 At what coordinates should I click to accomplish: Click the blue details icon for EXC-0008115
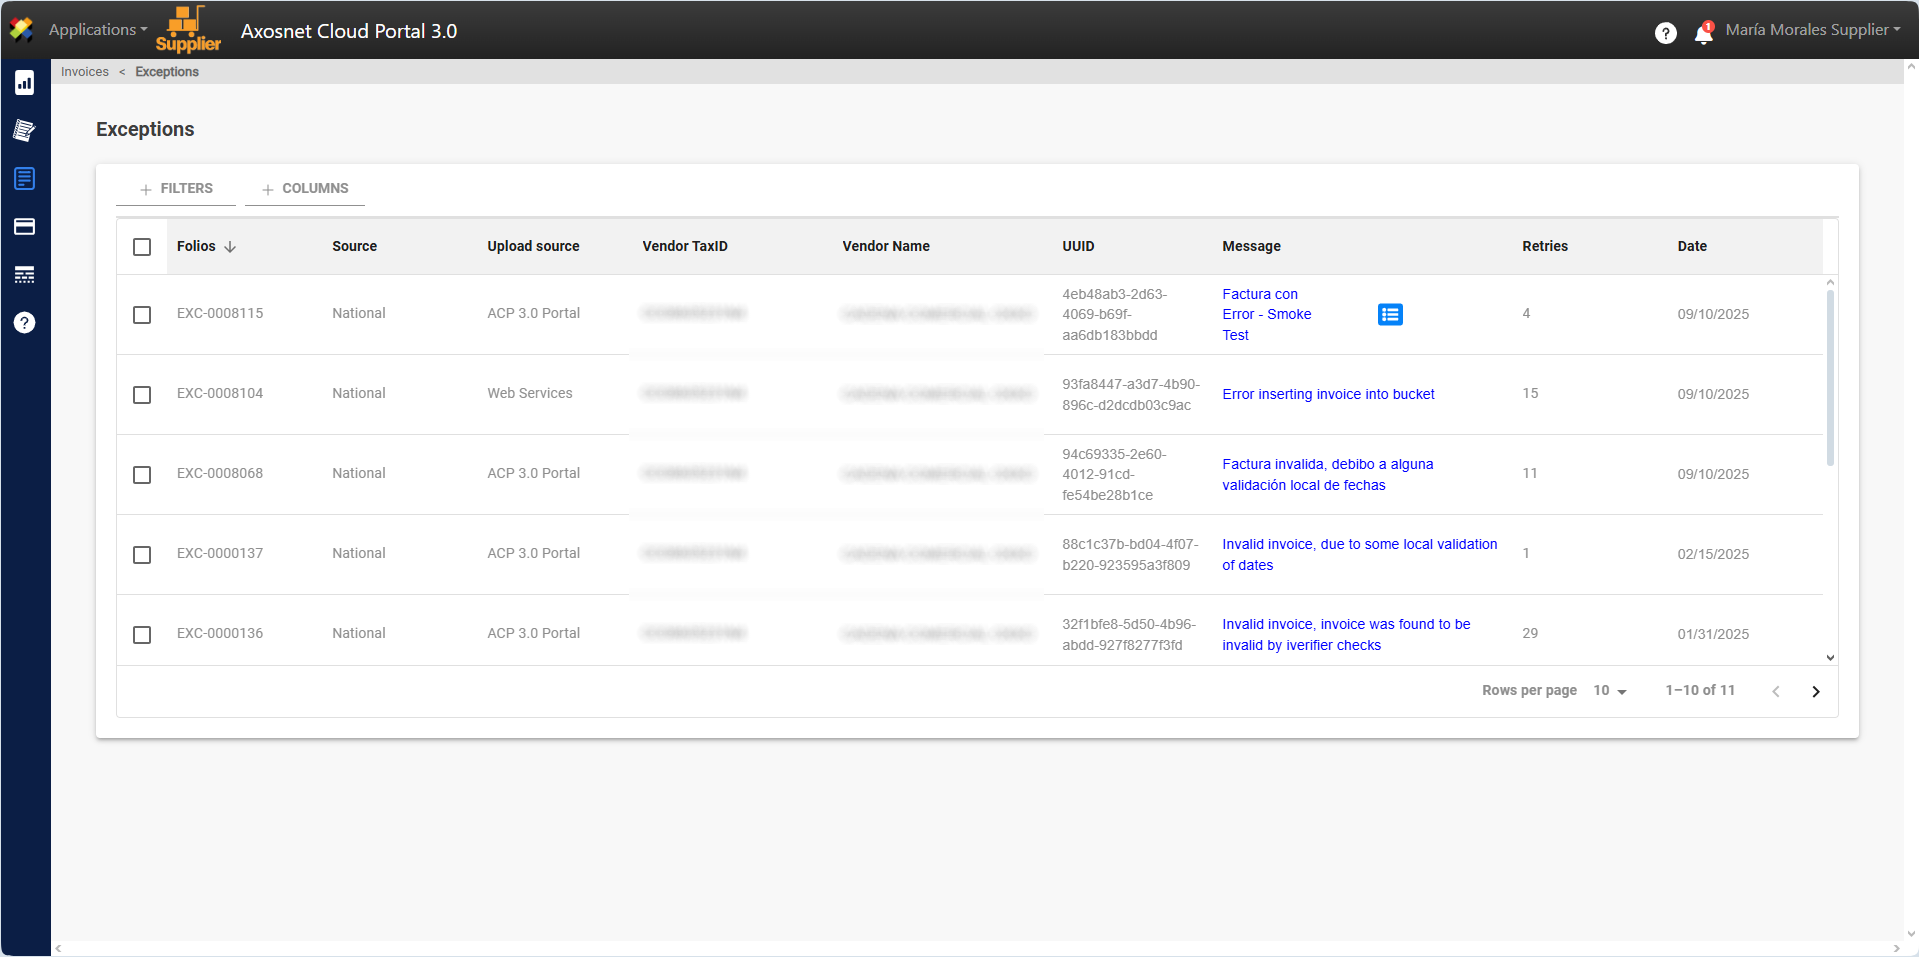point(1390,315)
